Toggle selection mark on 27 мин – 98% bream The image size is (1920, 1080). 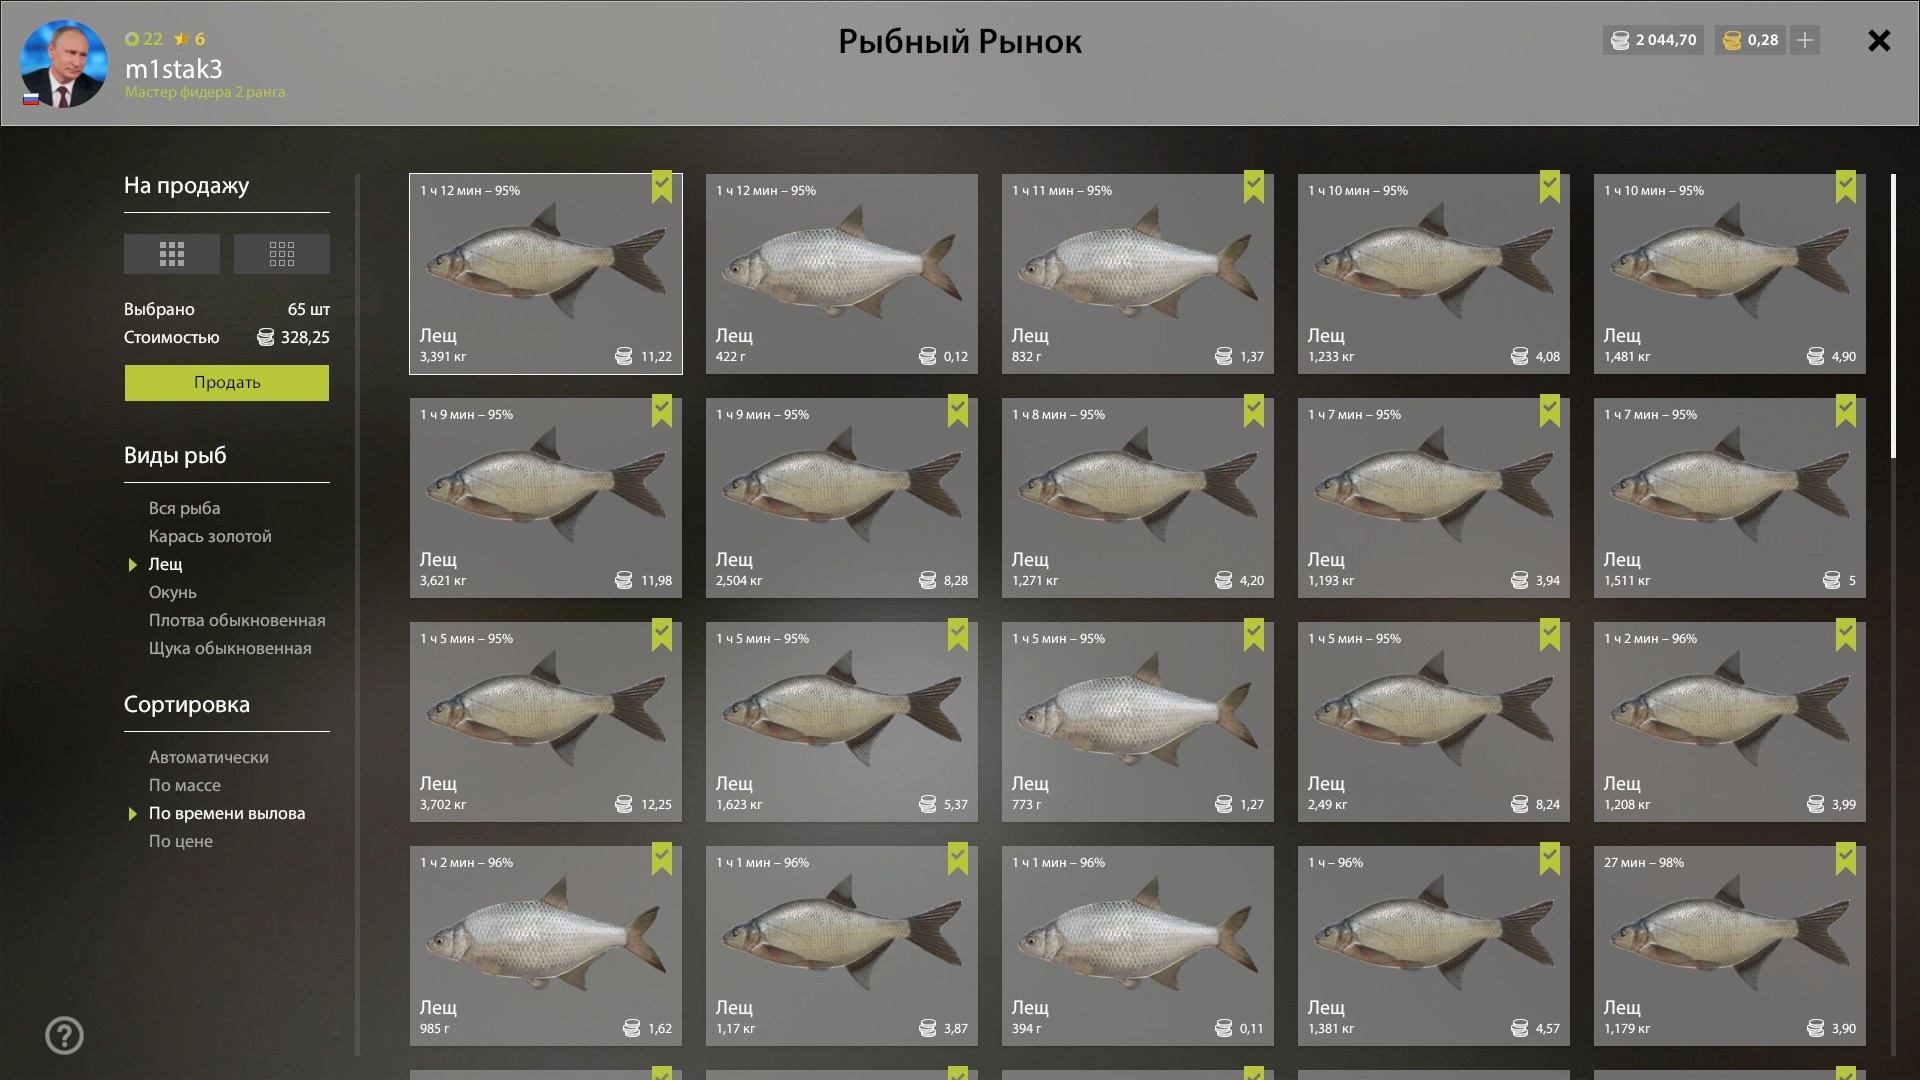pyautogui.click(x=1846, y=859)
